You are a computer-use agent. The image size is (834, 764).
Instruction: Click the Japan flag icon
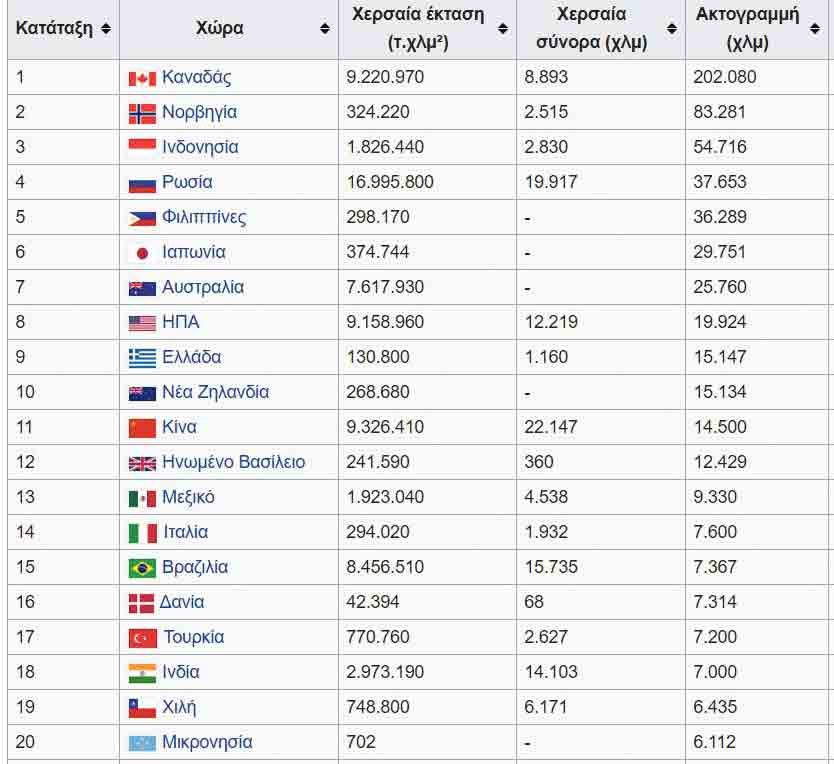[142, 253]
